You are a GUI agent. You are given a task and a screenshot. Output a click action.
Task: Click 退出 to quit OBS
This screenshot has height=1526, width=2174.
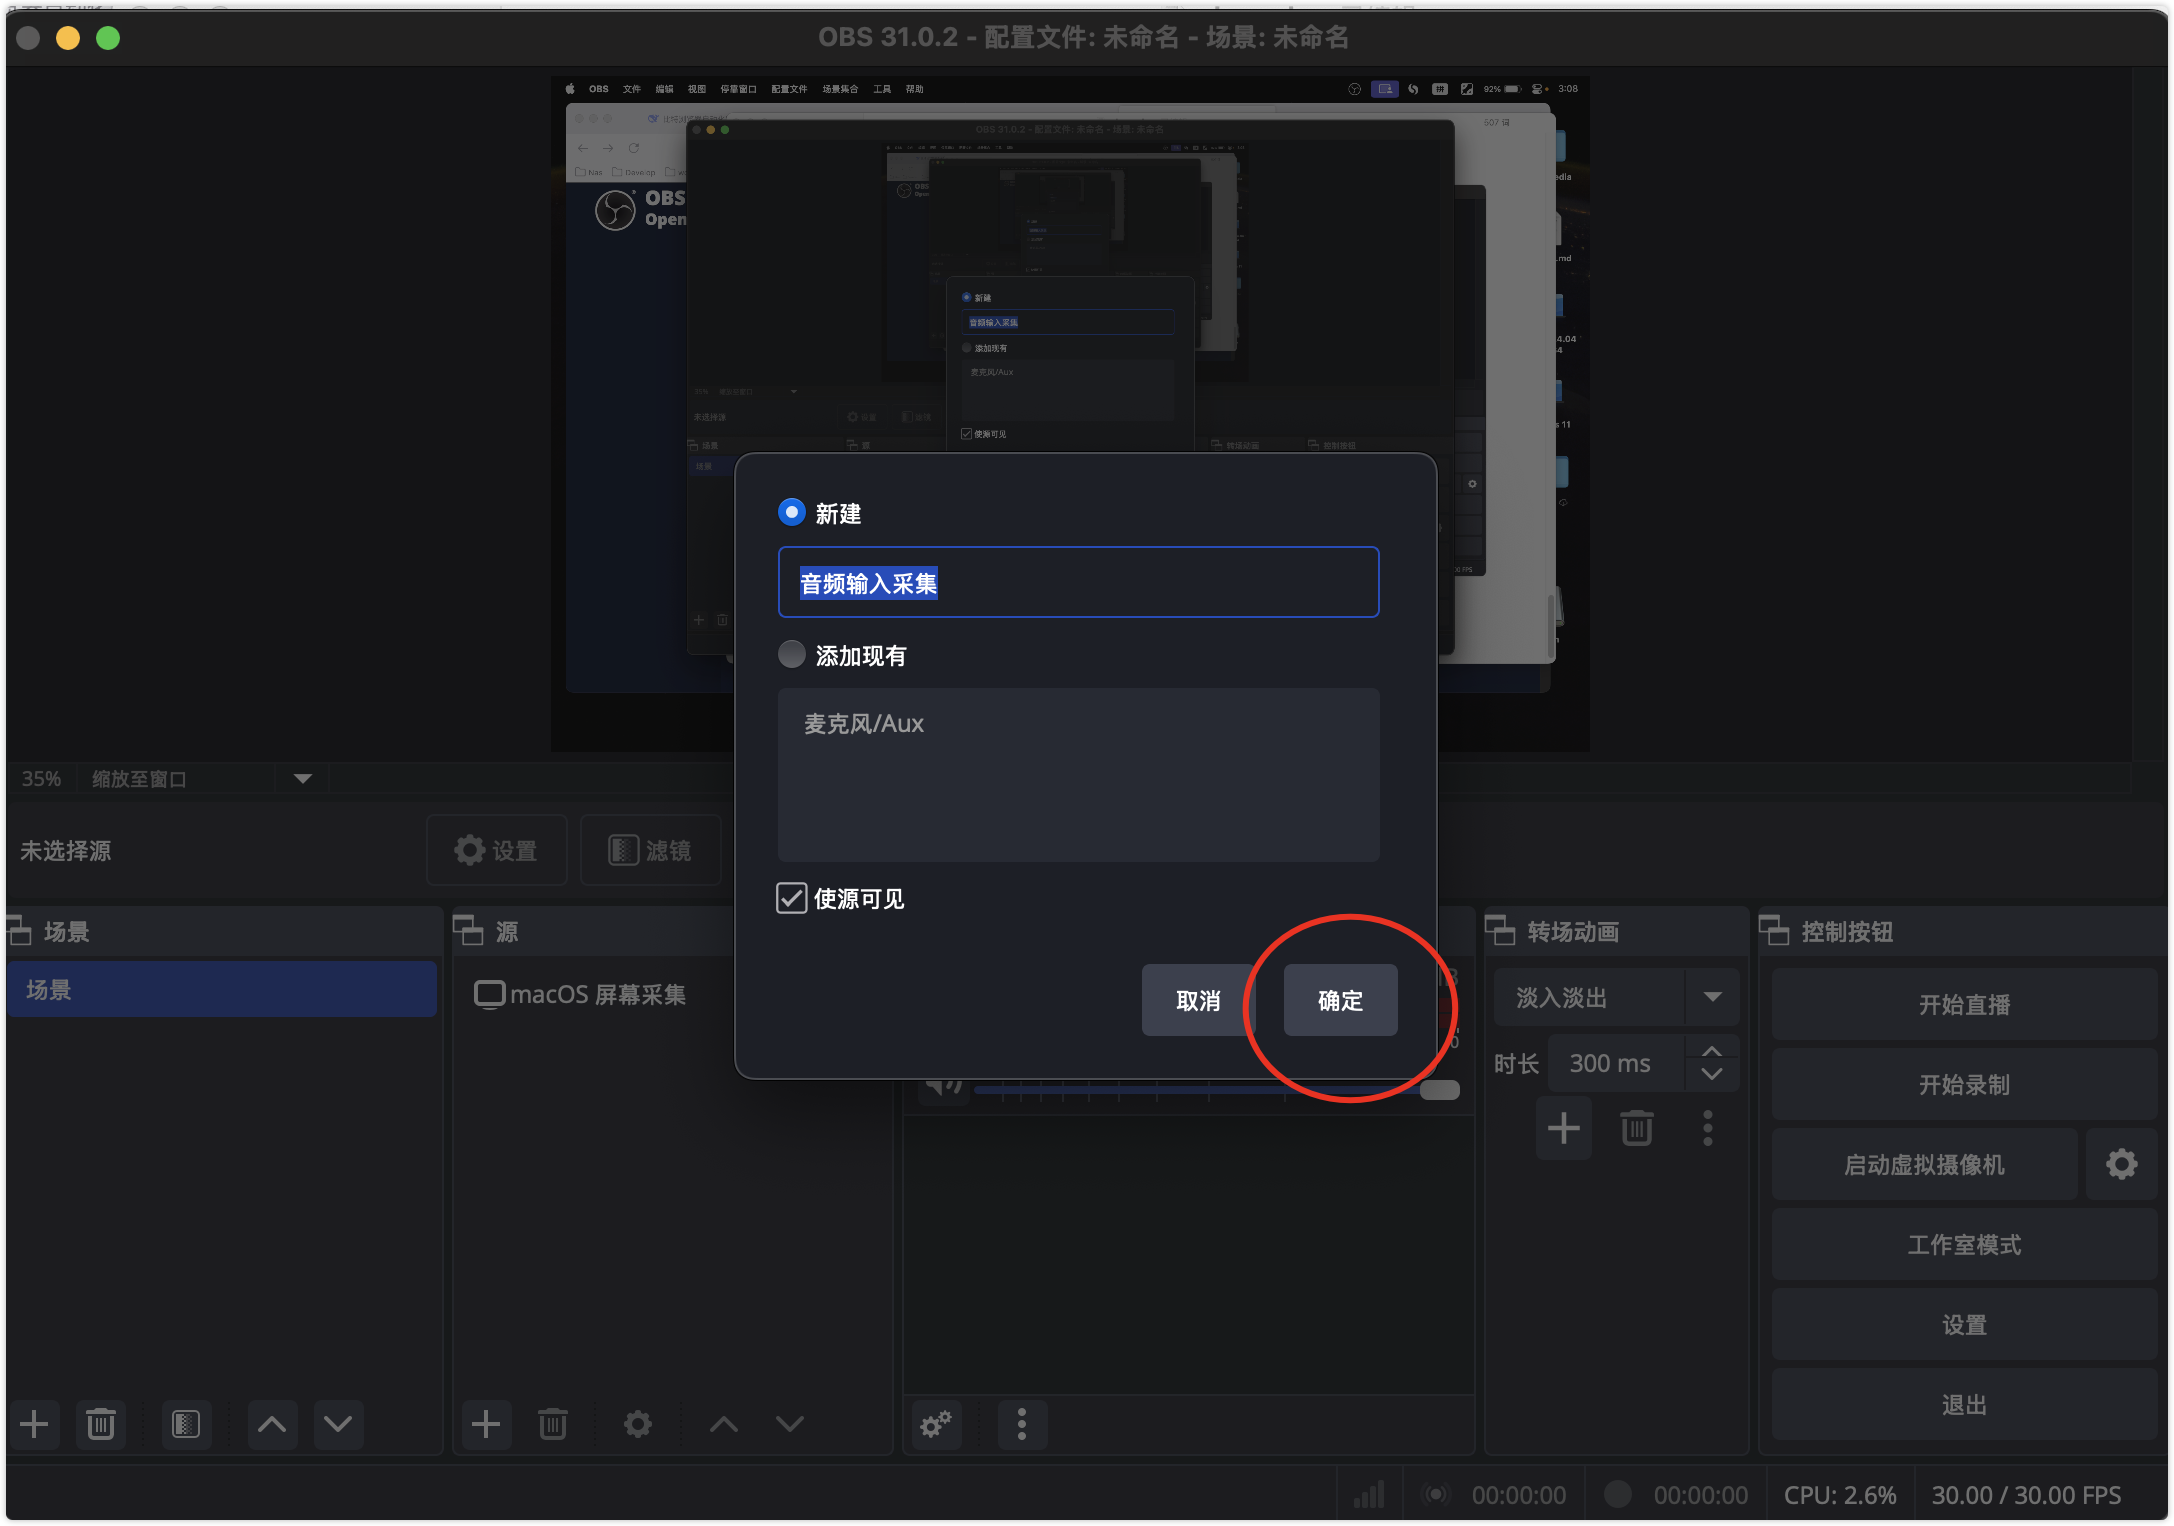tap(1964, 1404)
